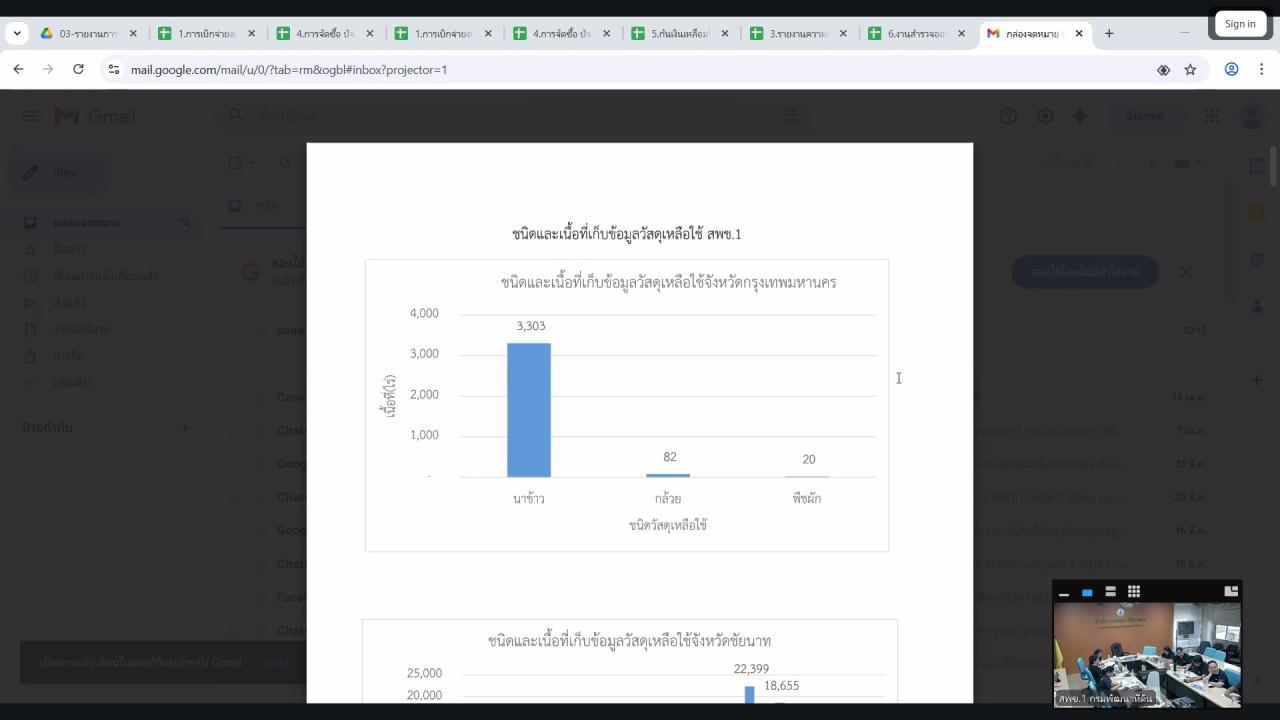
Task: Dismiss the Google banner with the X
Action: pyautogui.click(x=1185, y=272)
